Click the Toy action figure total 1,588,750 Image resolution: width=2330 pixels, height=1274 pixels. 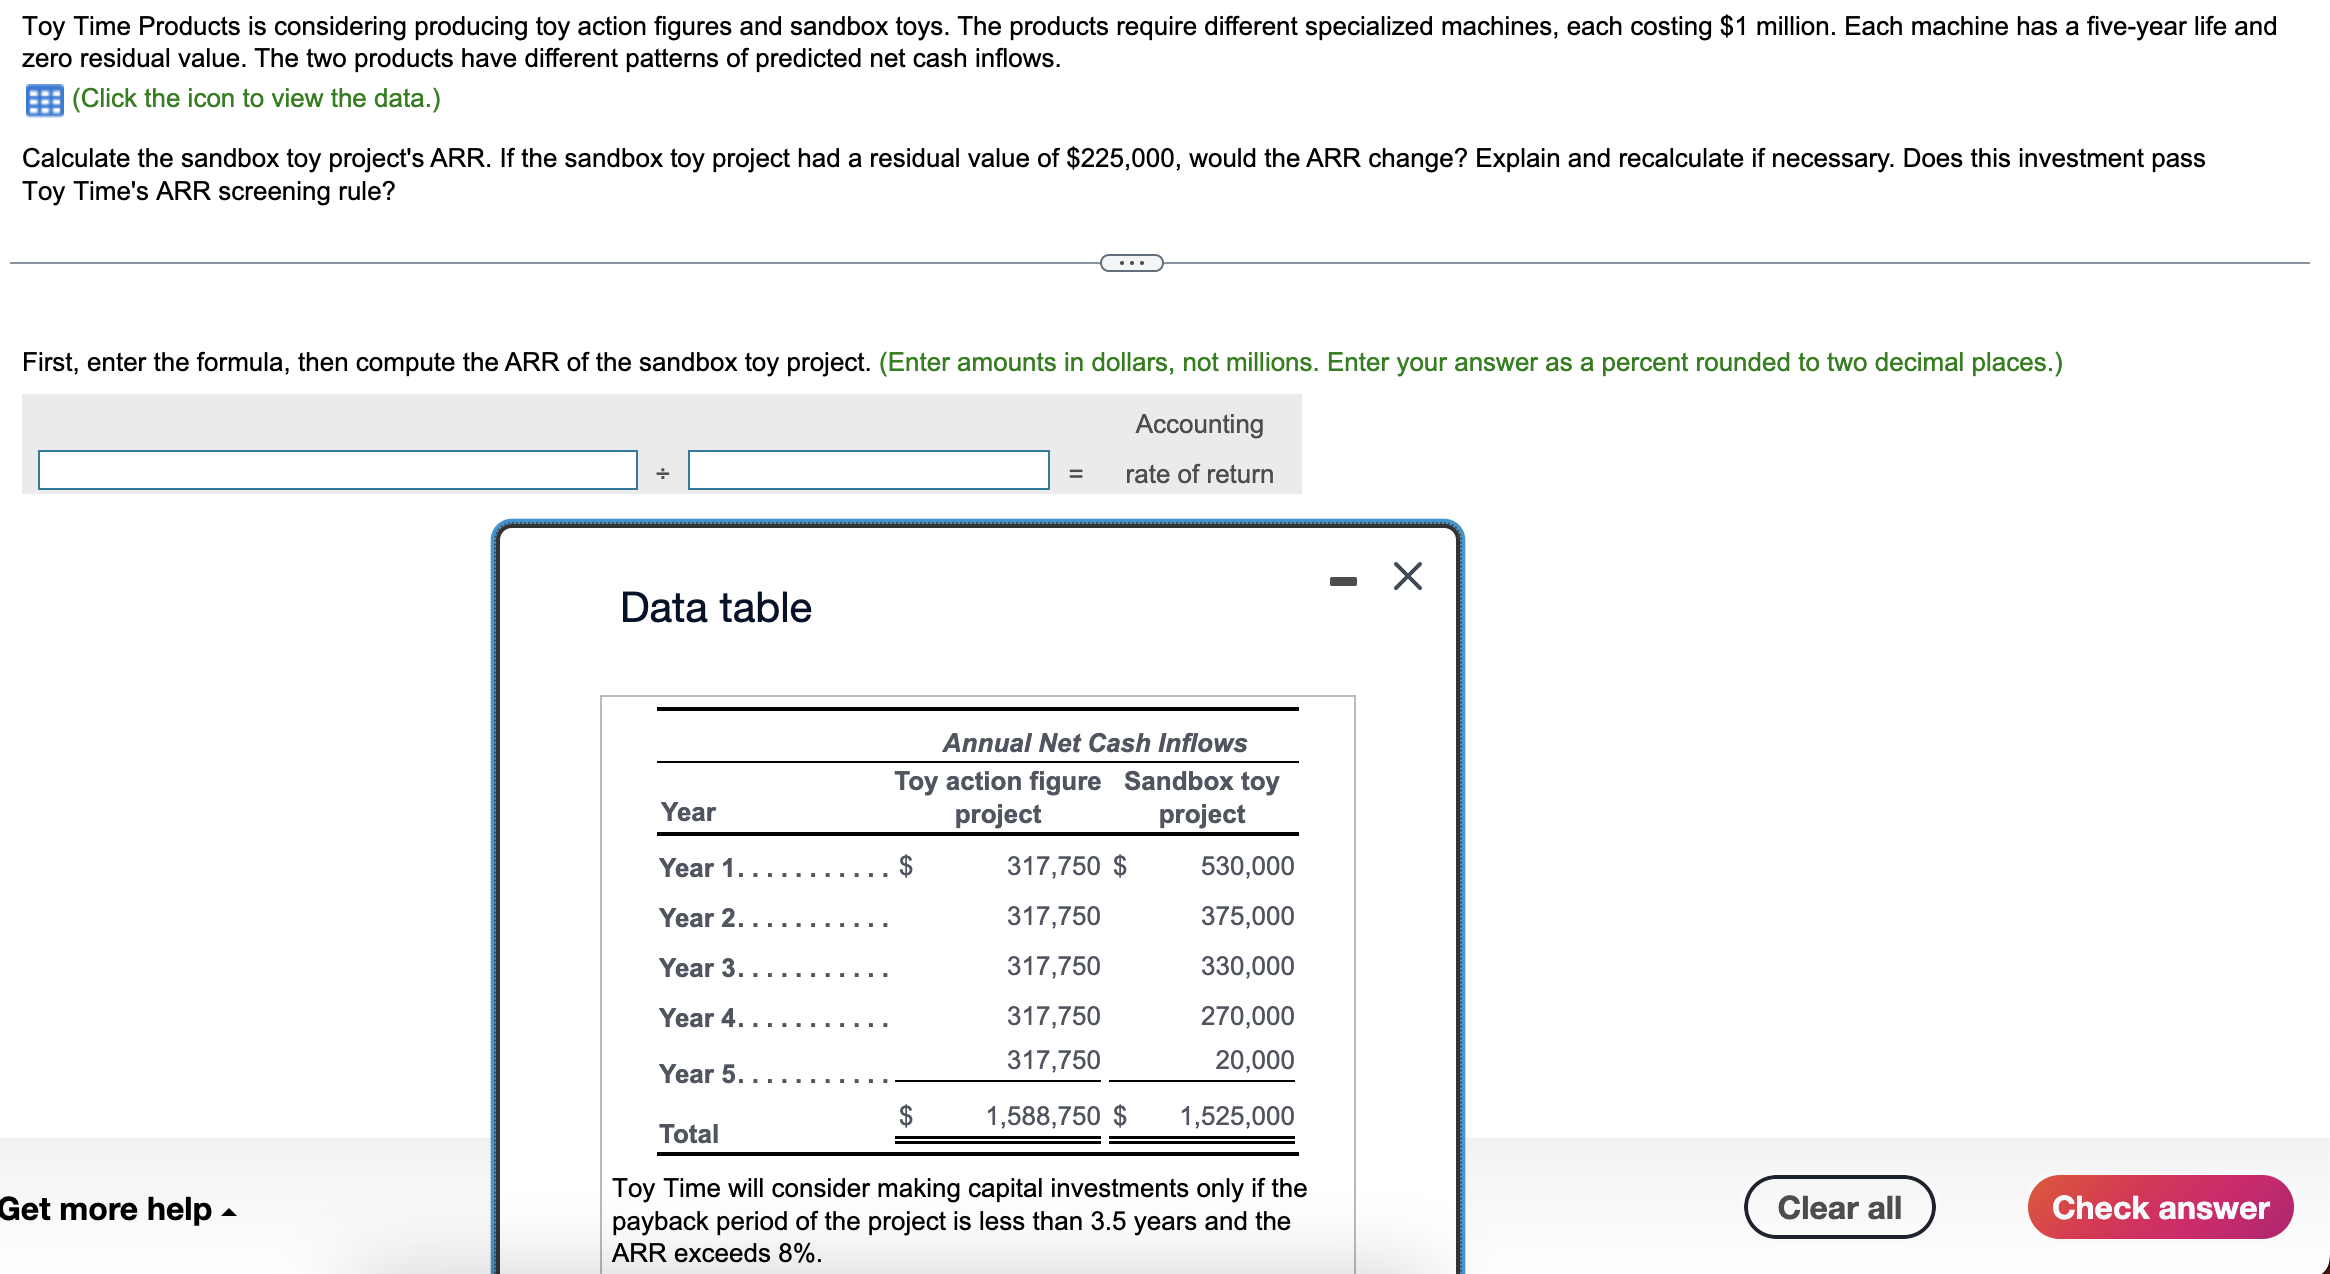click(x=1042, y=1116)
